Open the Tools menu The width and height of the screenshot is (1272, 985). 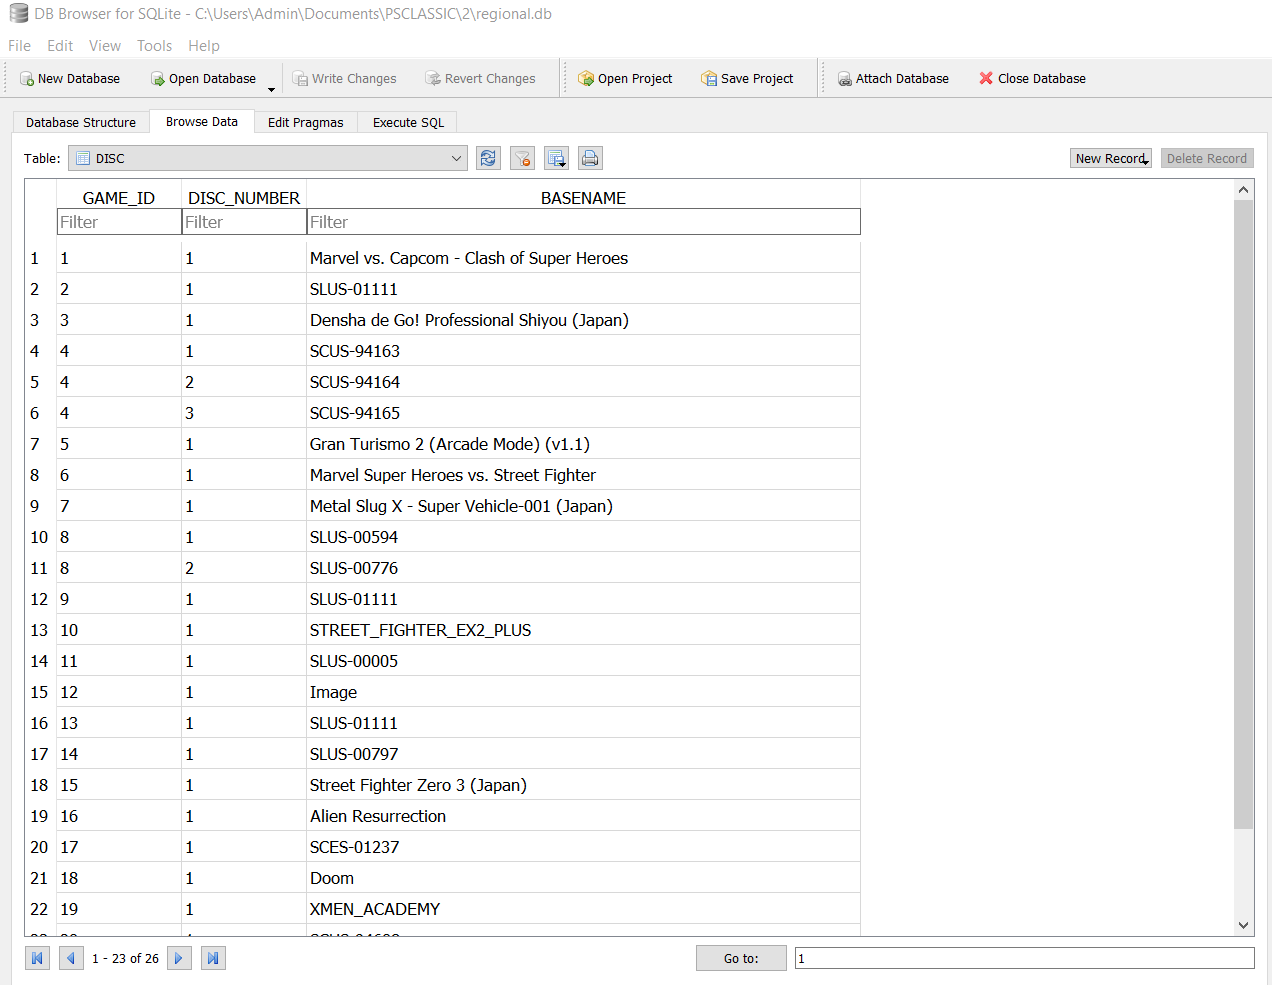[155, 46]
